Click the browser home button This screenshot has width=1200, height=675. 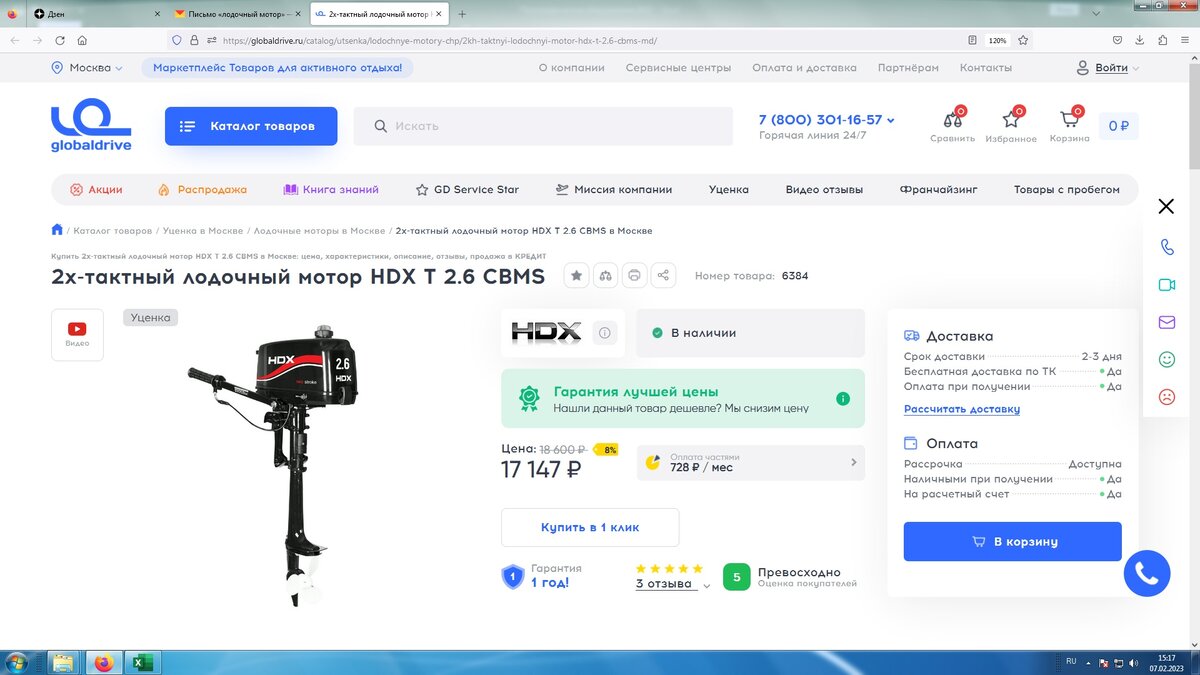[x=82, y=41]
